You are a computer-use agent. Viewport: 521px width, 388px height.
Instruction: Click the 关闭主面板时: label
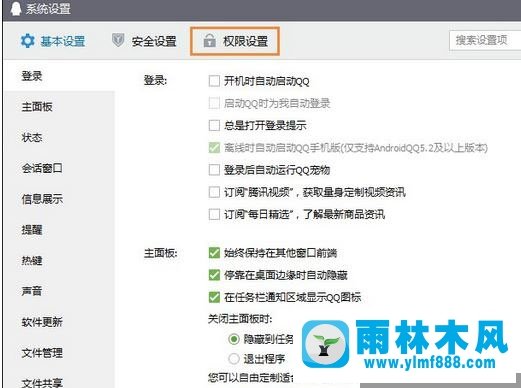point(240,319)
